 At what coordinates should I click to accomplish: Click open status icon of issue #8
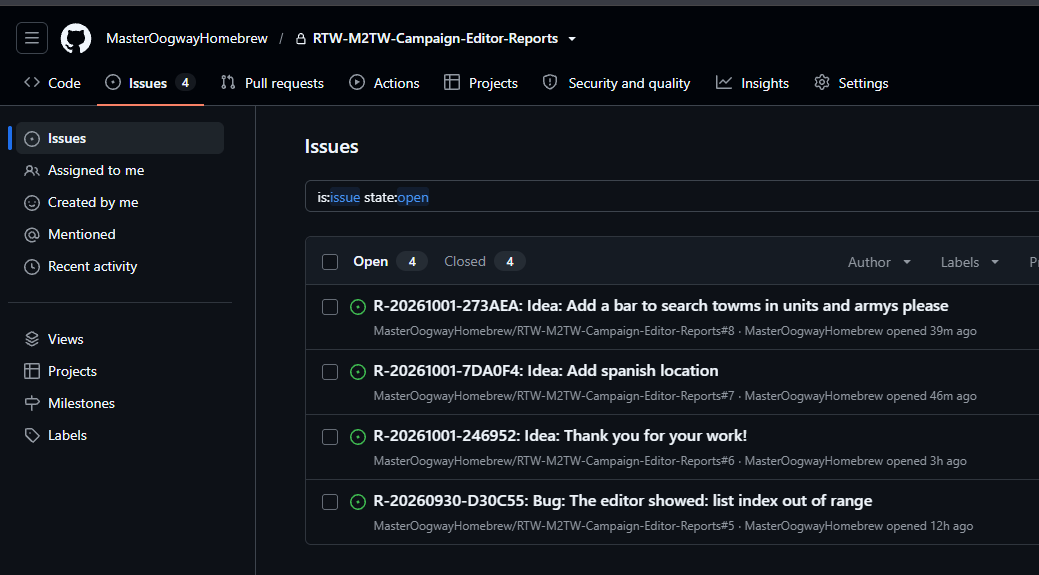pos(358,307)
